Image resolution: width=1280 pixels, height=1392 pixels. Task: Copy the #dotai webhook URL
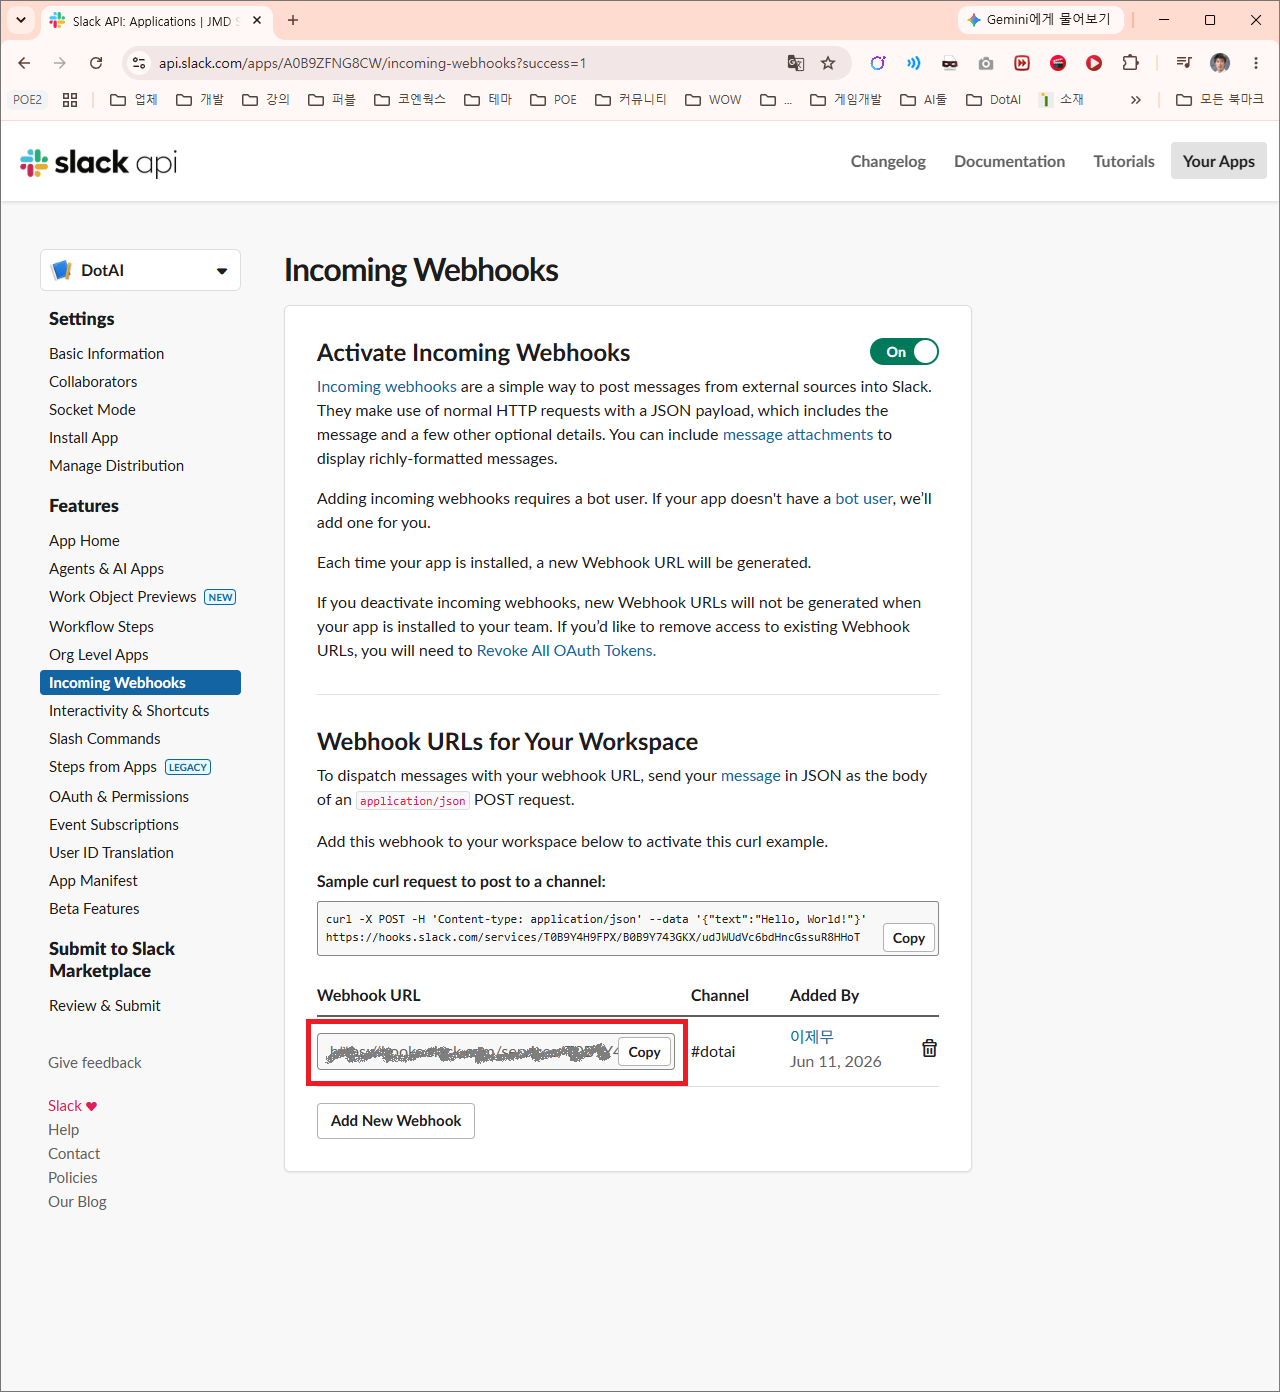tap(644, 1052)
